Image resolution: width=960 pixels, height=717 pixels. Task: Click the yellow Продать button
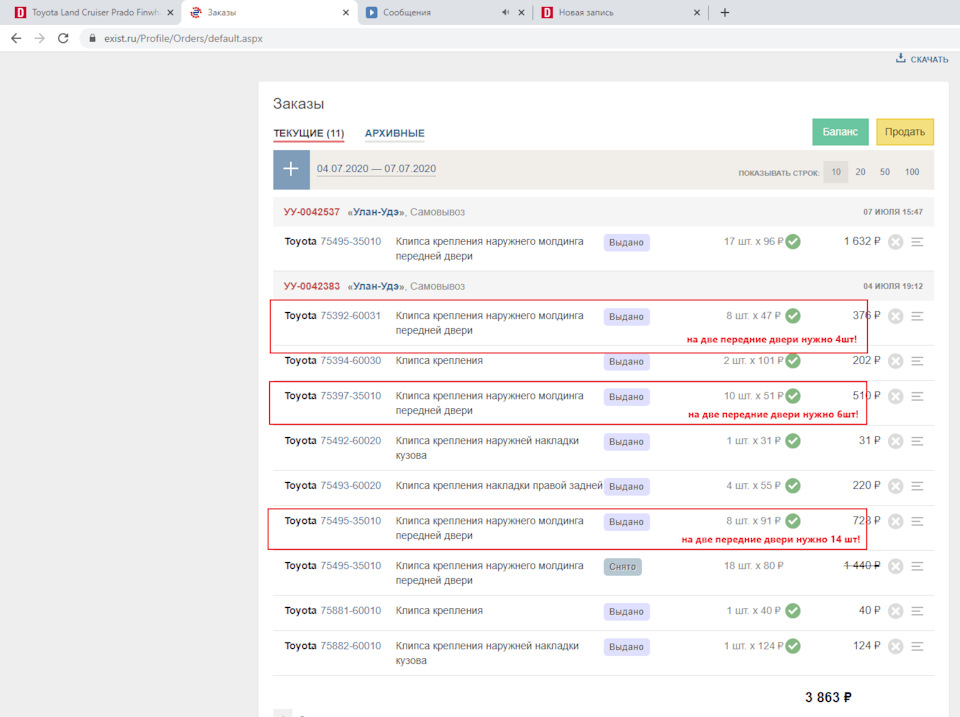coord(905,132)
